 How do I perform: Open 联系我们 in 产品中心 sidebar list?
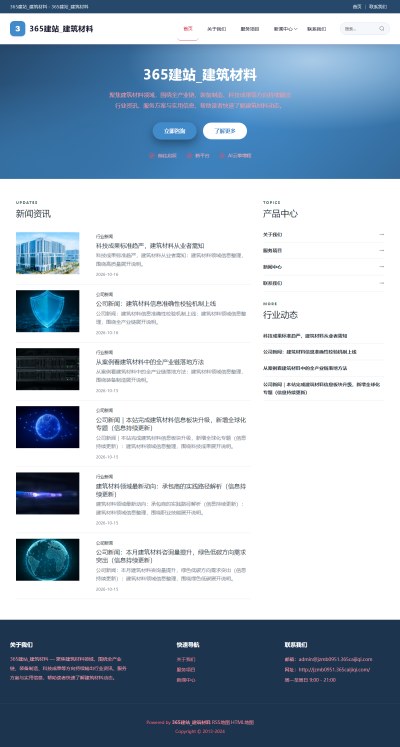[x=272, y=283]
